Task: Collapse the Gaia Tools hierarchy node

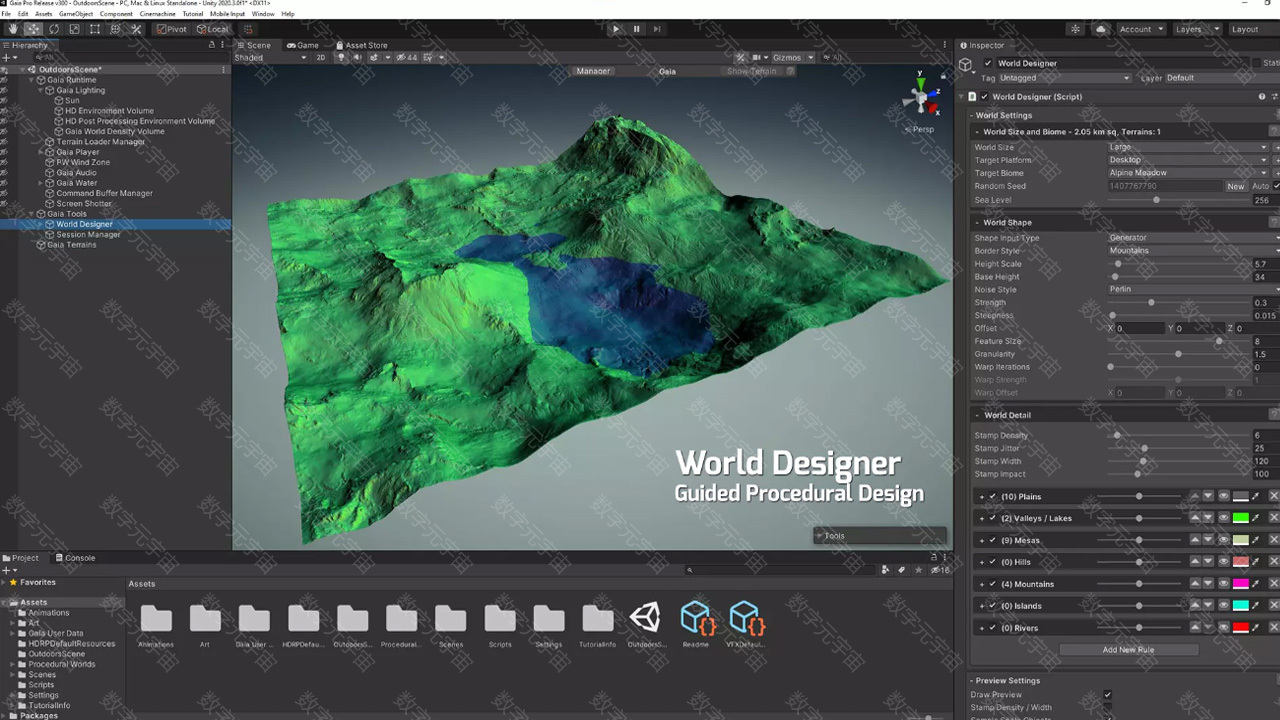Action: 32,214
